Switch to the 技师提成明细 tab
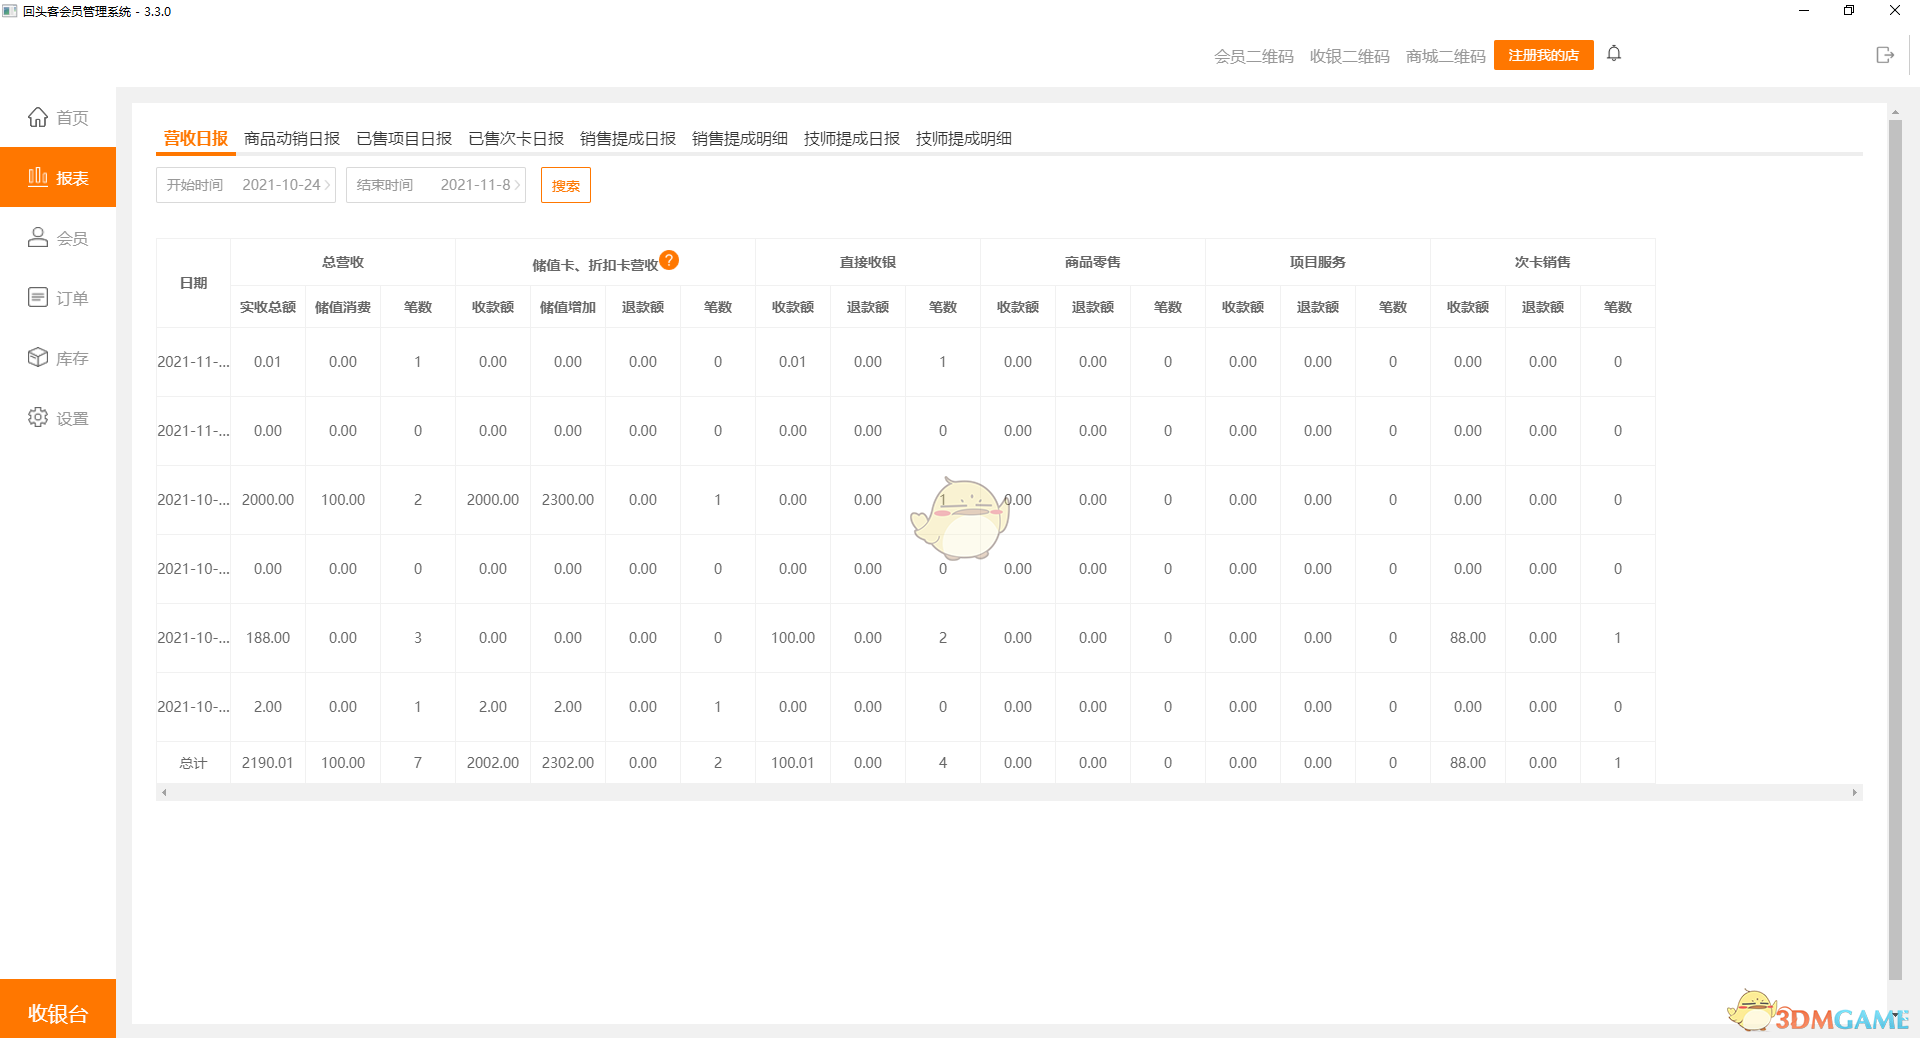Screen dimensions: 1920x1038 point(963,138)
